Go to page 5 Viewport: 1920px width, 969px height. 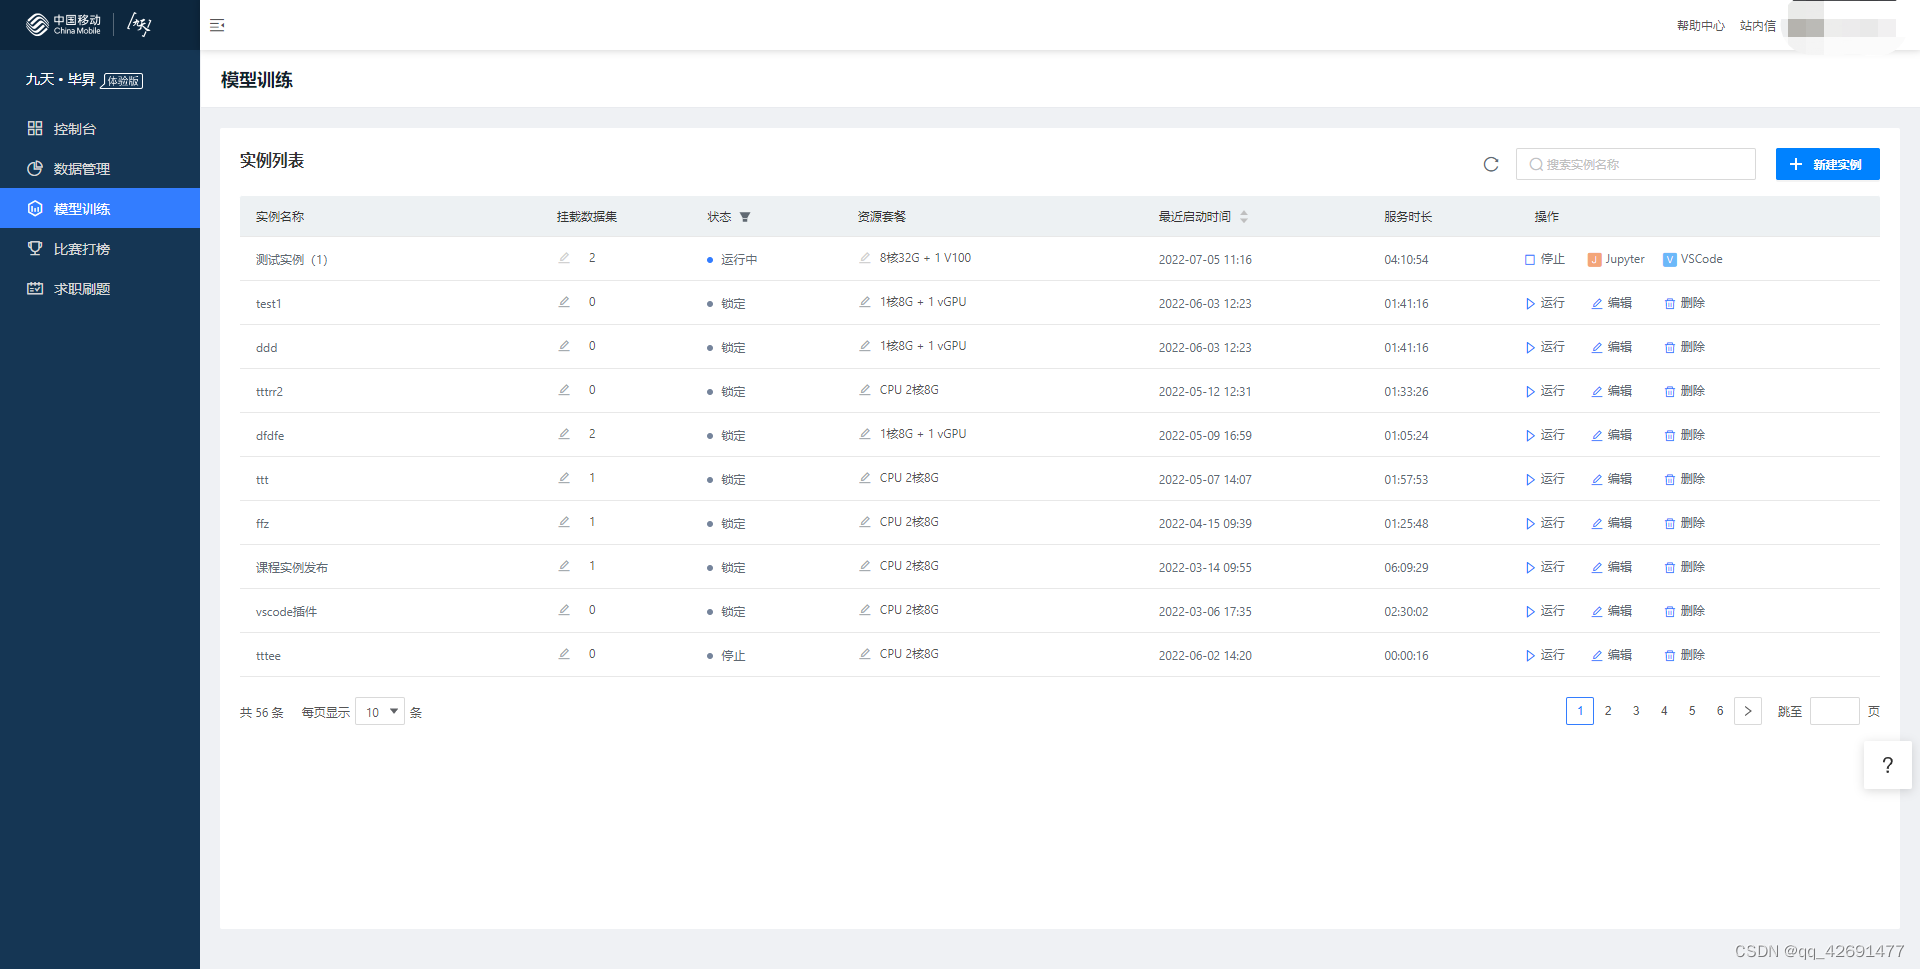click(1692, 711)
